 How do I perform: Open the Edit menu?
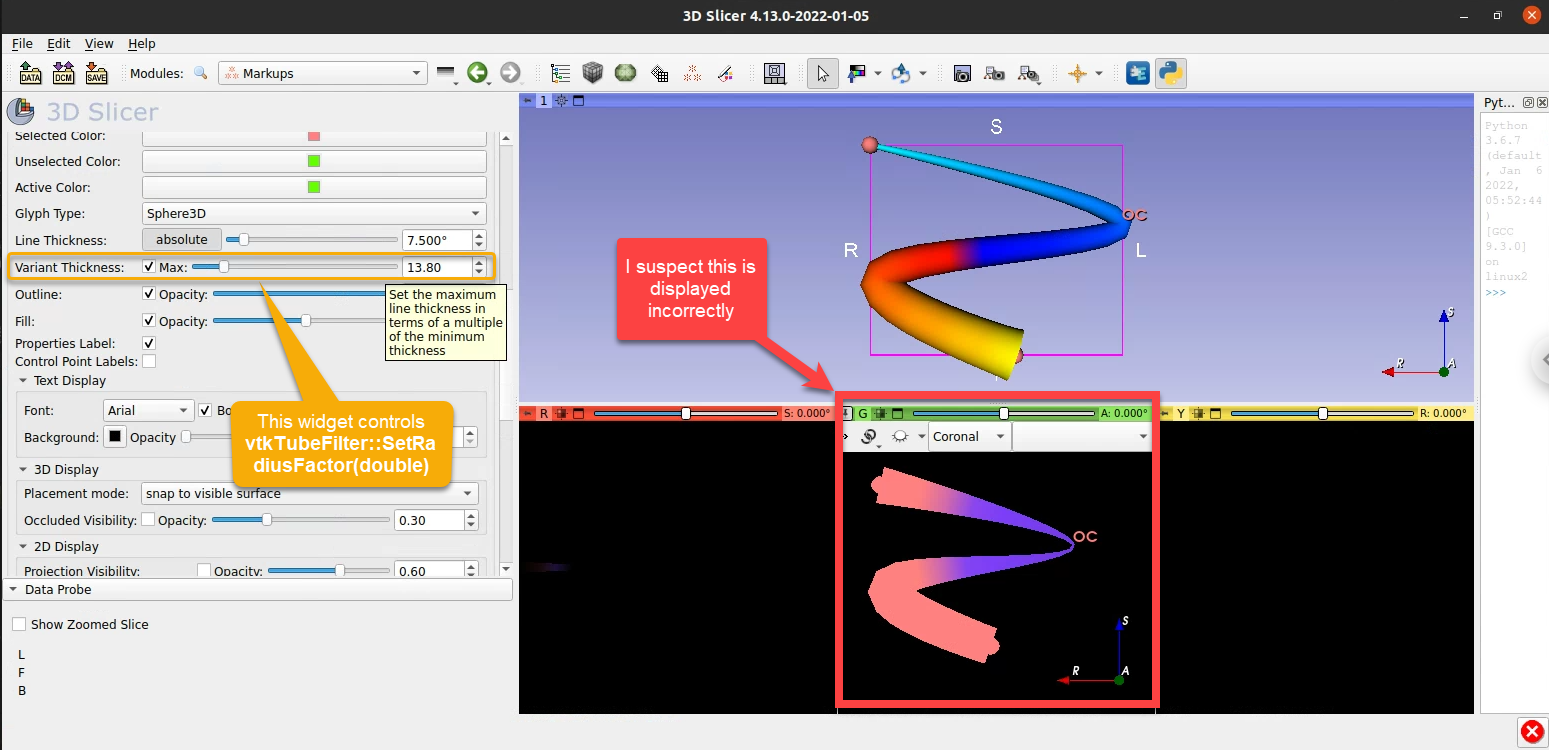59,44
